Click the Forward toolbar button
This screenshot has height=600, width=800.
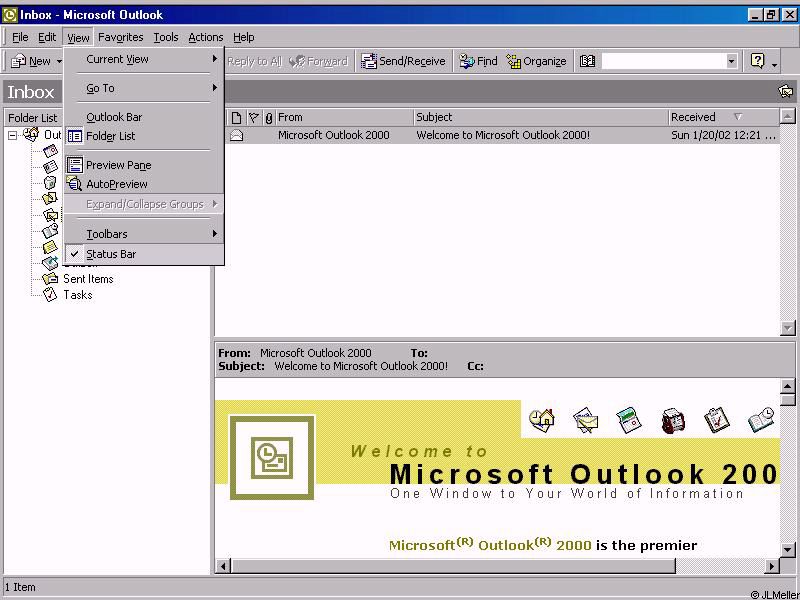(x=319, y=61)
